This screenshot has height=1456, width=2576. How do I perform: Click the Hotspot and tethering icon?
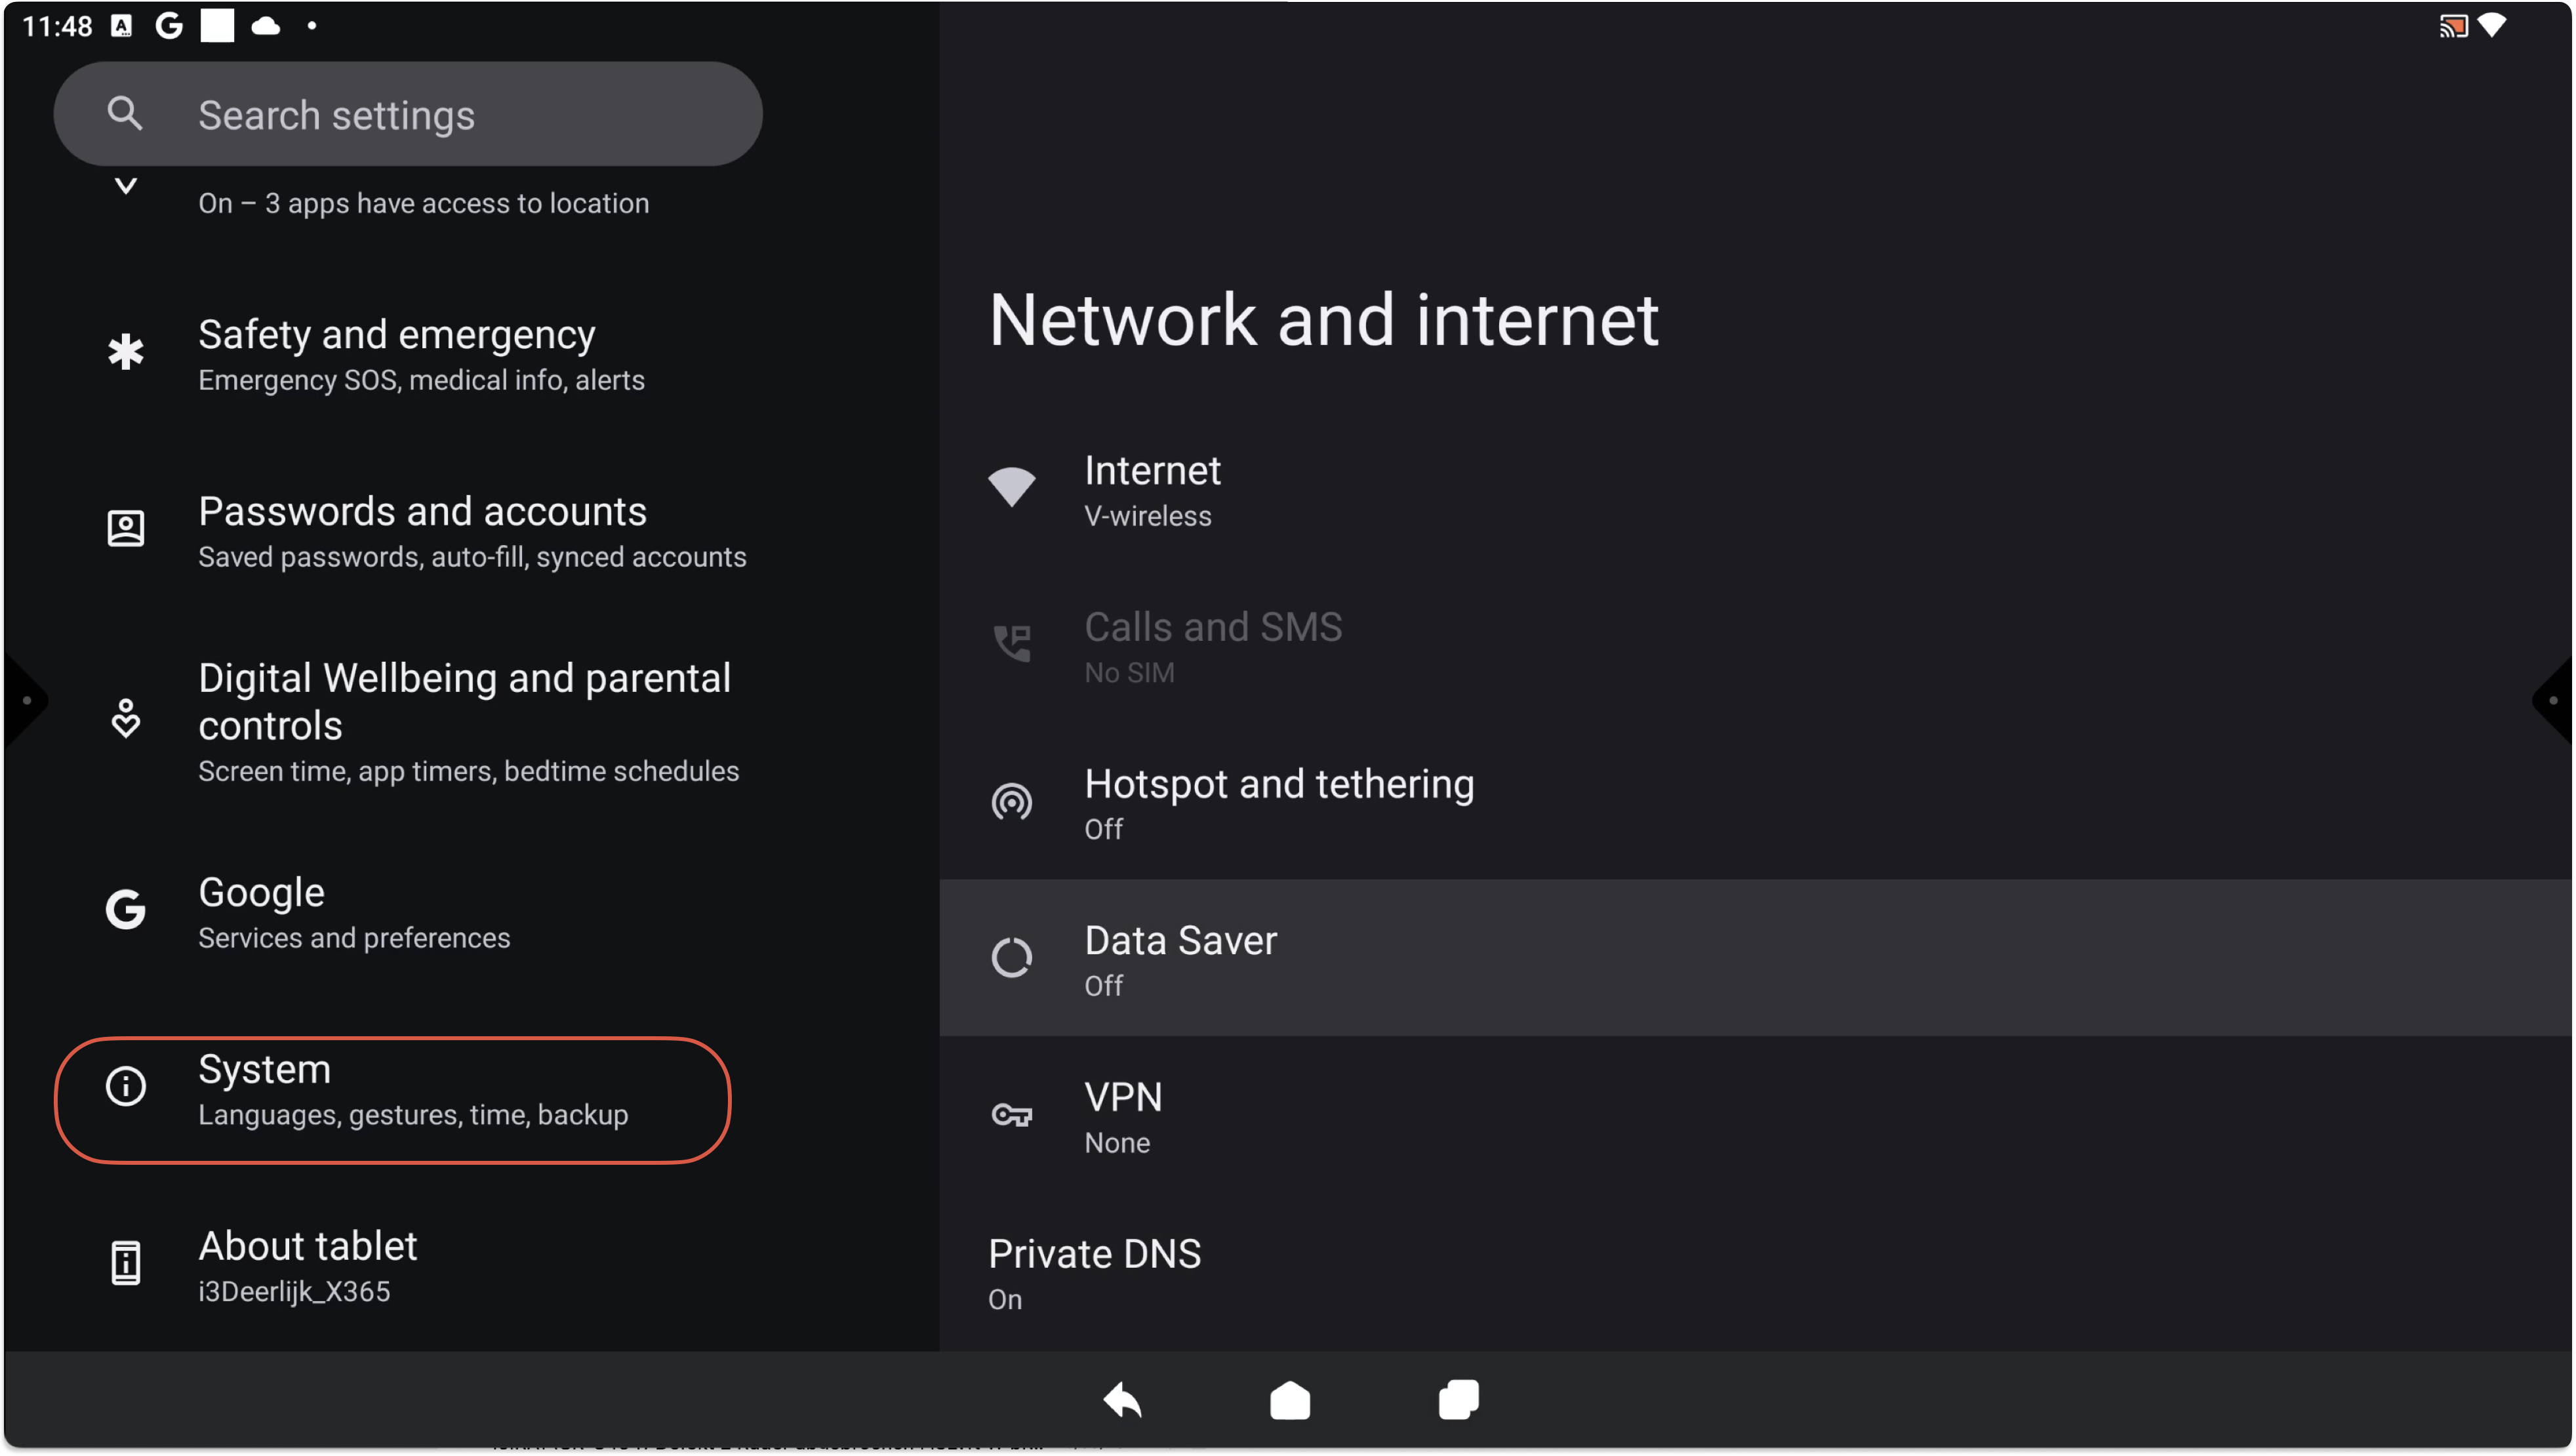coord(1011,802)
